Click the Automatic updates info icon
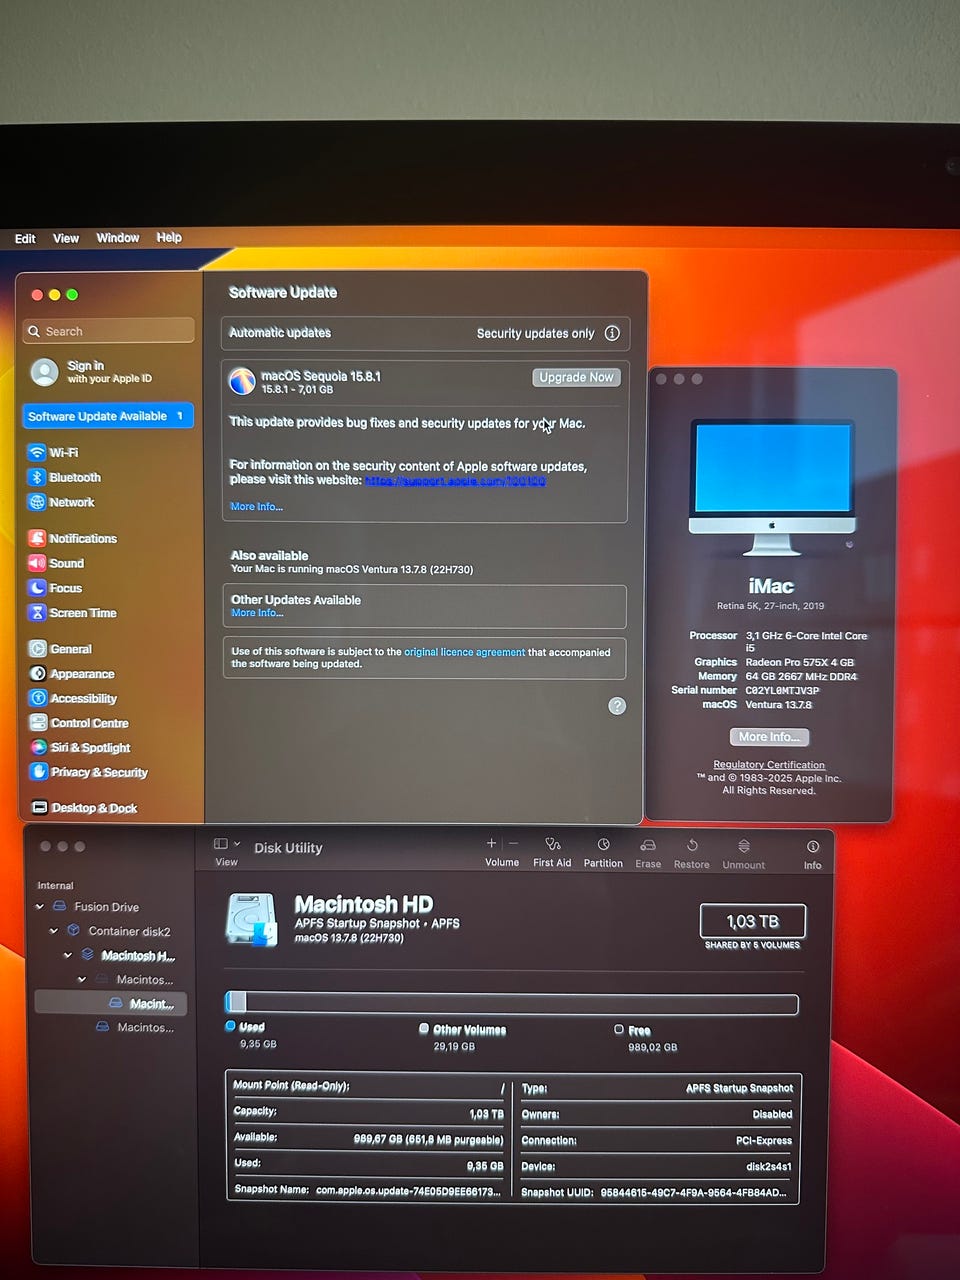 pyautogui.click(x=612, y=333)
